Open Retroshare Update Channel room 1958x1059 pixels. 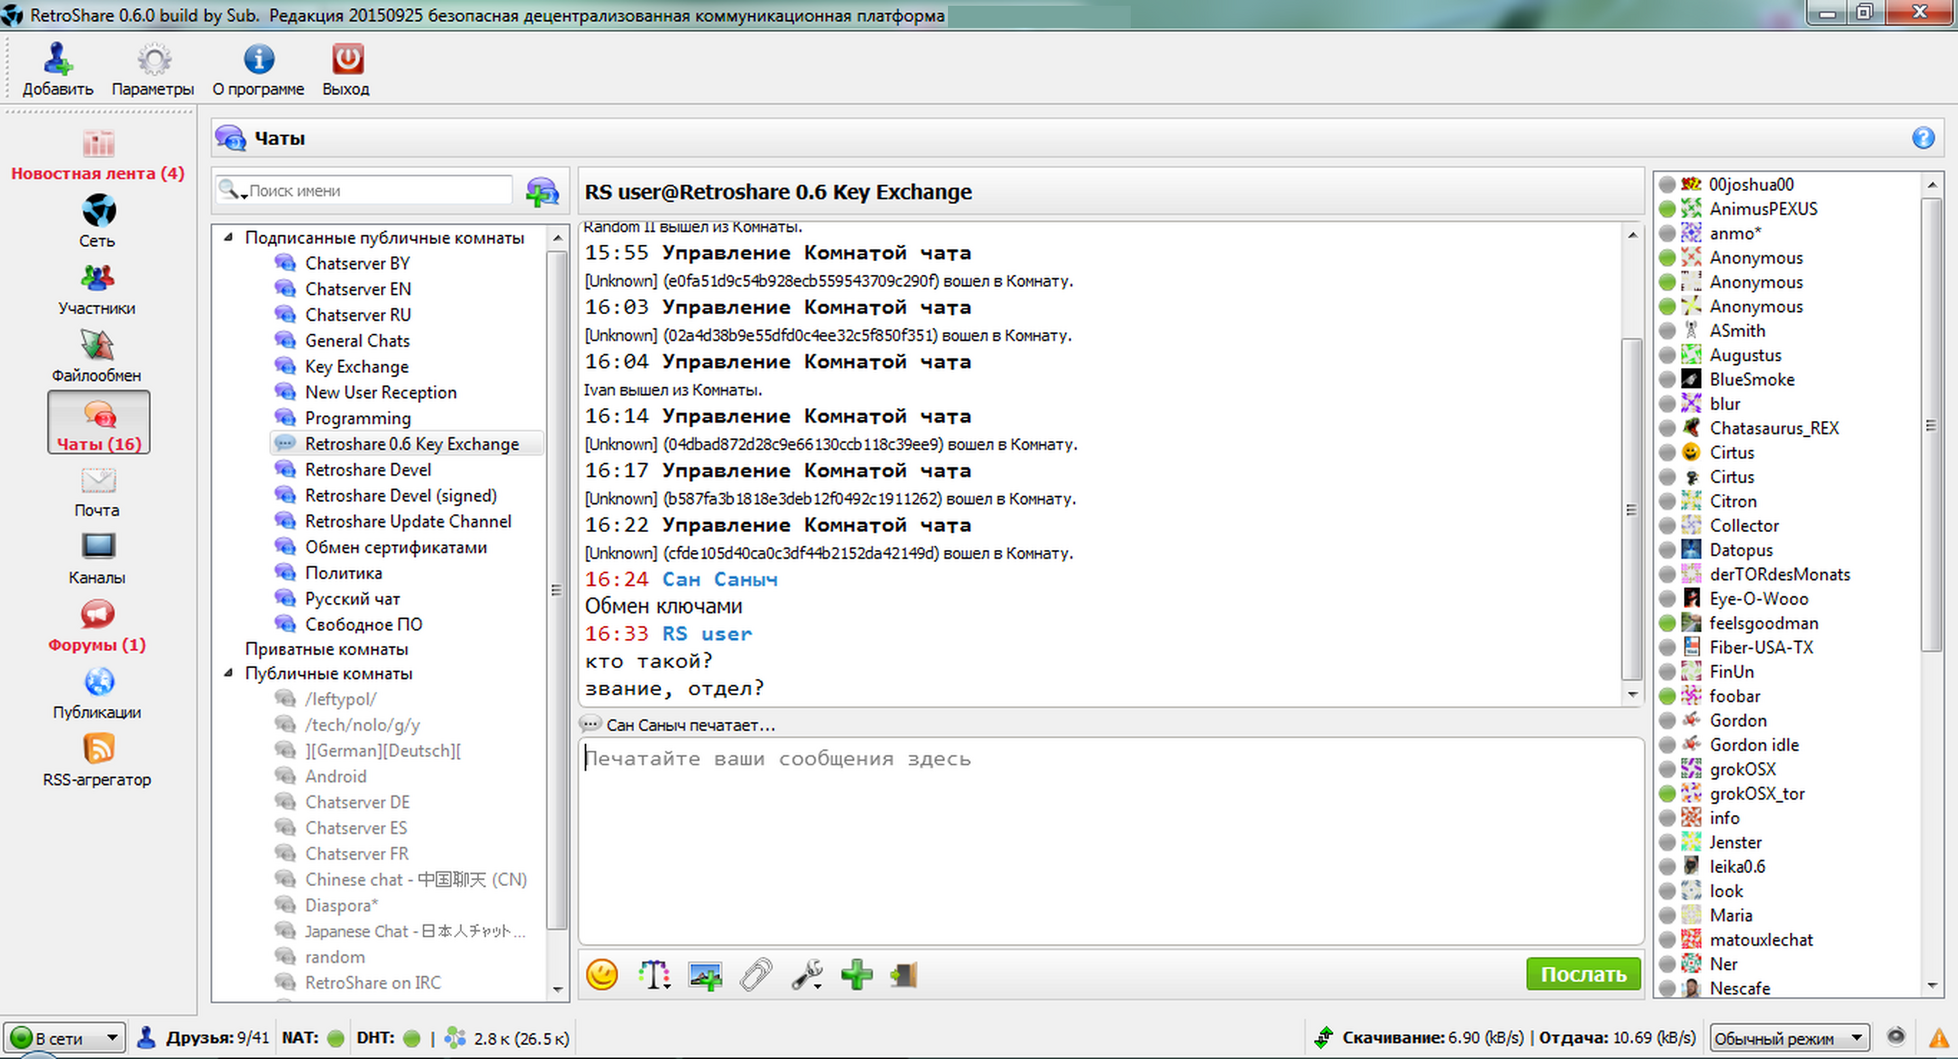[x=407, y=521]
